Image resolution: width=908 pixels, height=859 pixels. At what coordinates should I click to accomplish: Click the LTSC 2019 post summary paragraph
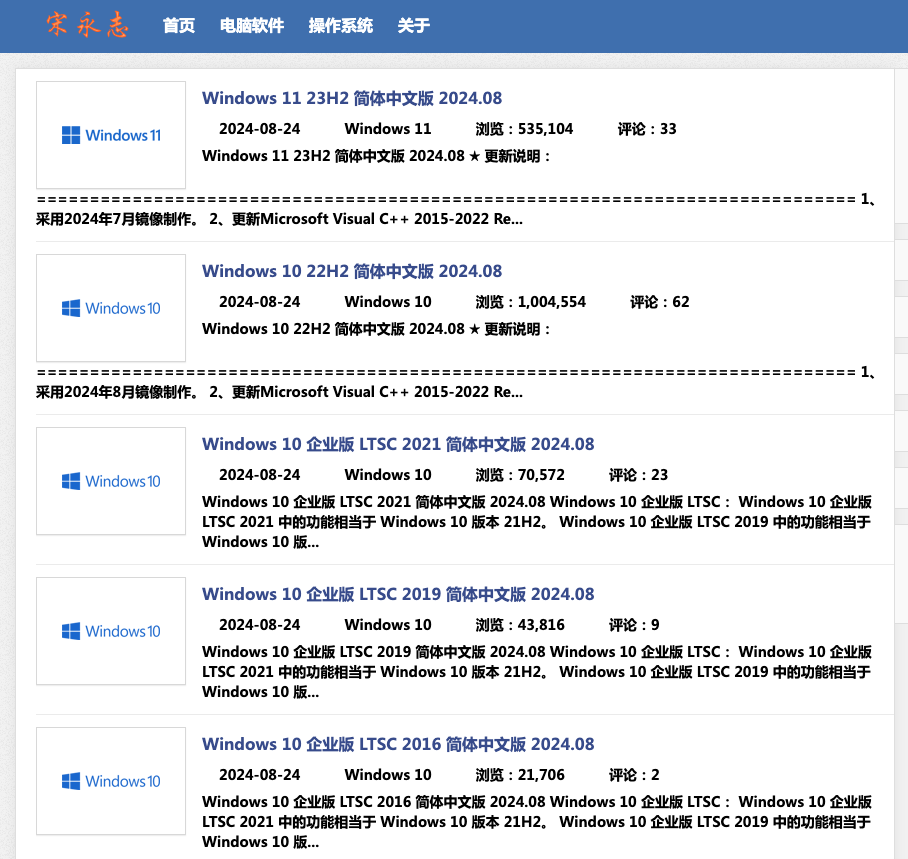pos(537,672)
